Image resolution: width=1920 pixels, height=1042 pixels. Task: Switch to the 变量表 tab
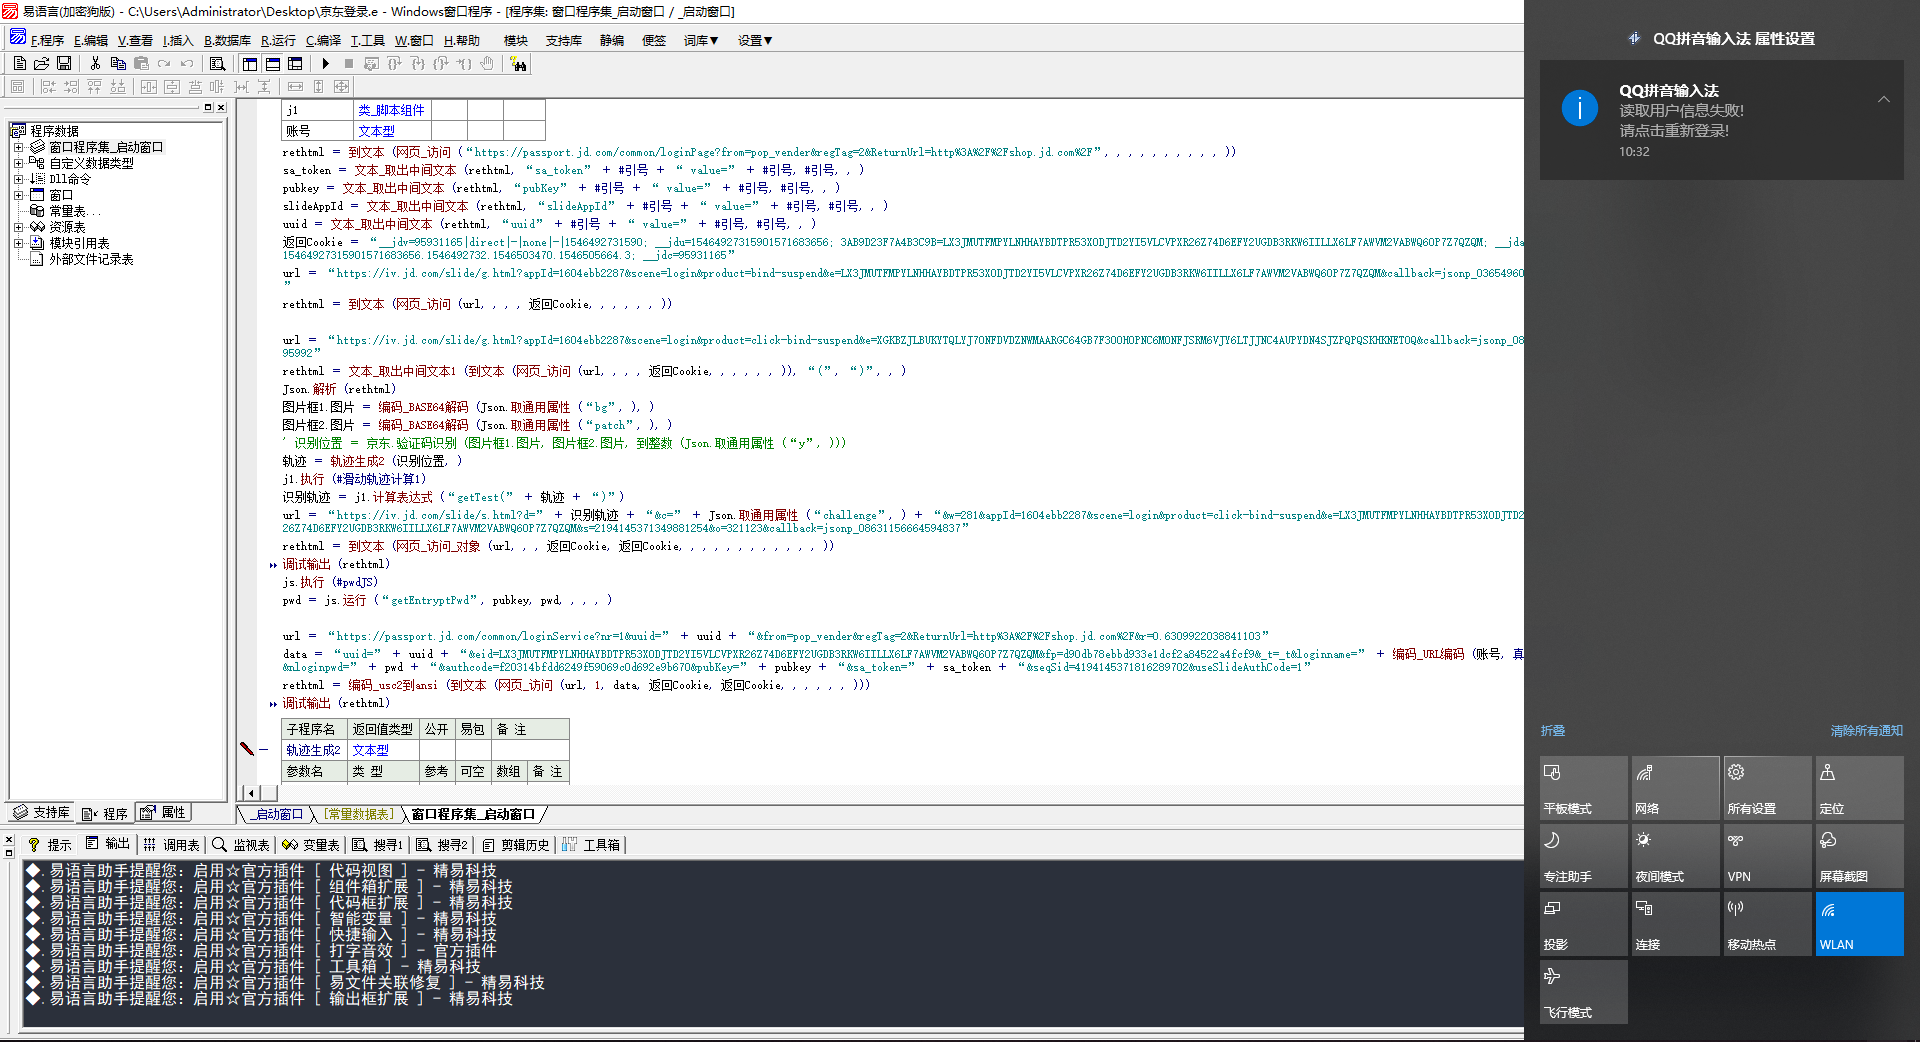311,845
